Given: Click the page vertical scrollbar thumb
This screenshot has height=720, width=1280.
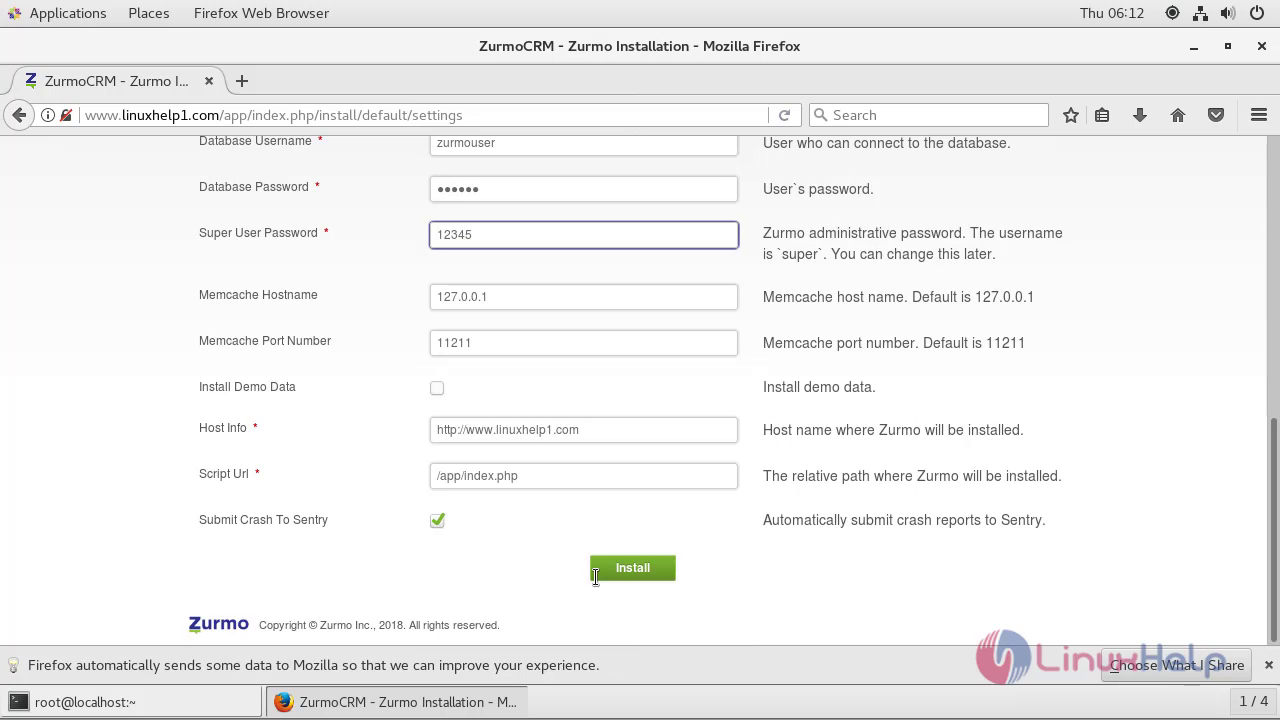Looking at the screenshot, I should pyautogui.click(x=1273, y=530).
